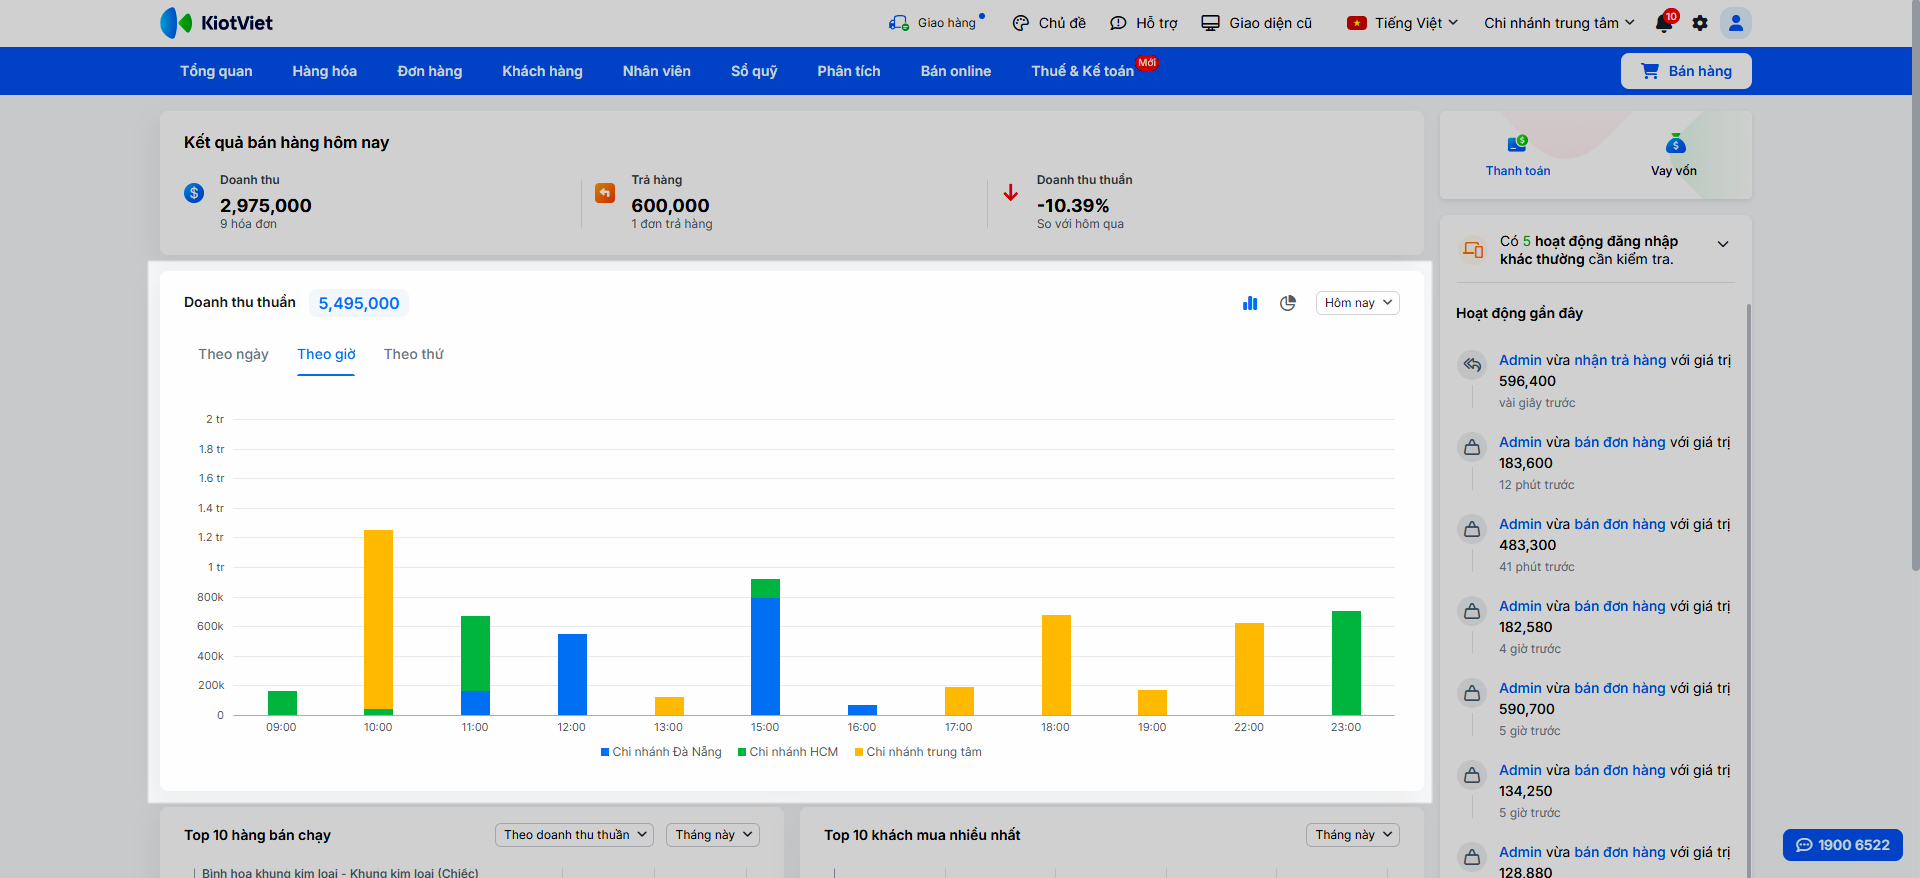Click the Bán hàng button

(x=1686, y=71)
